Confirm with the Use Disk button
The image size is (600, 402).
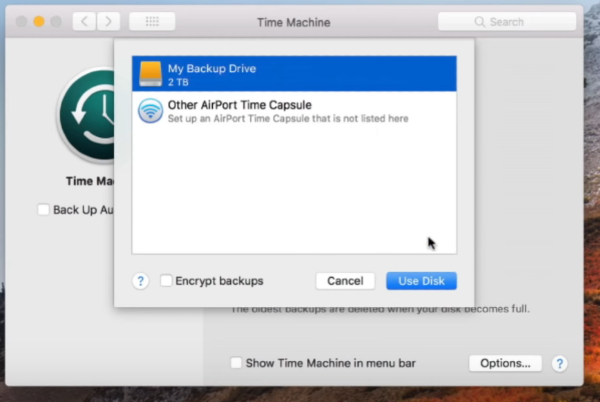point(421,281)
